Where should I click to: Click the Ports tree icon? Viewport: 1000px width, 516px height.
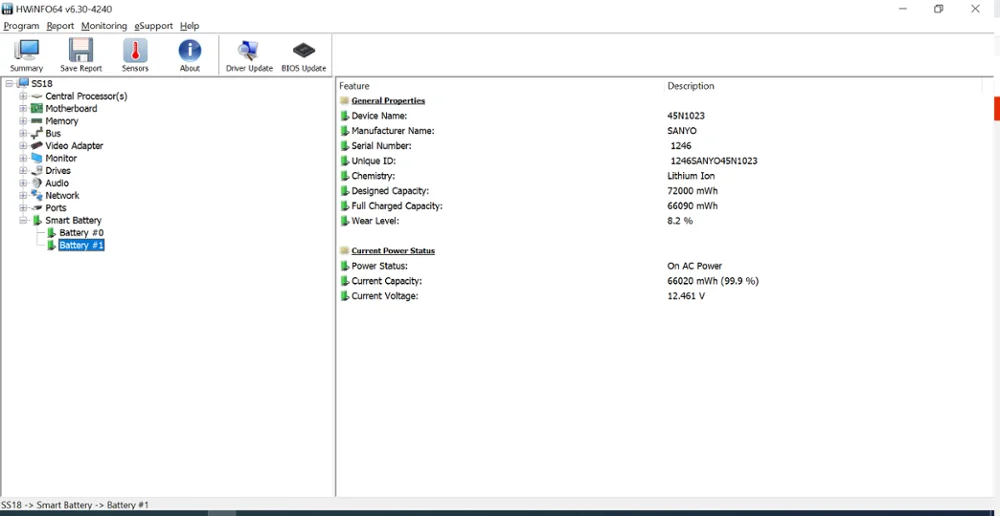[x=36, y=208]
